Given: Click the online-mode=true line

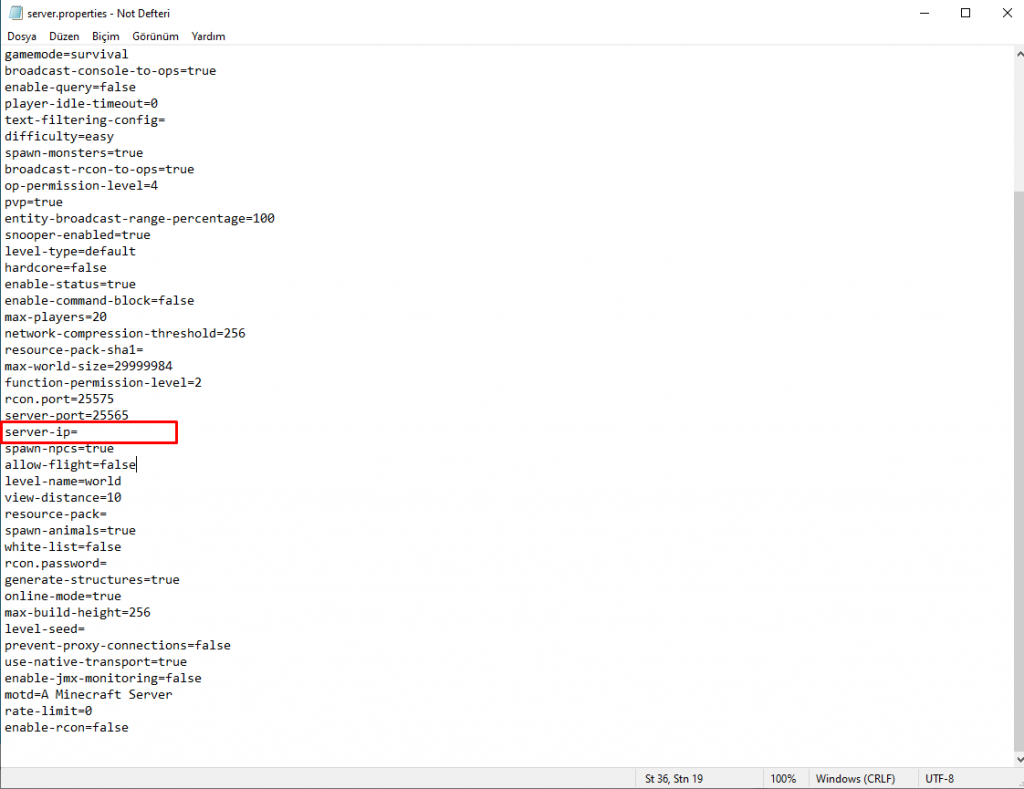Looking at the screenshot, I should (62, 596).
